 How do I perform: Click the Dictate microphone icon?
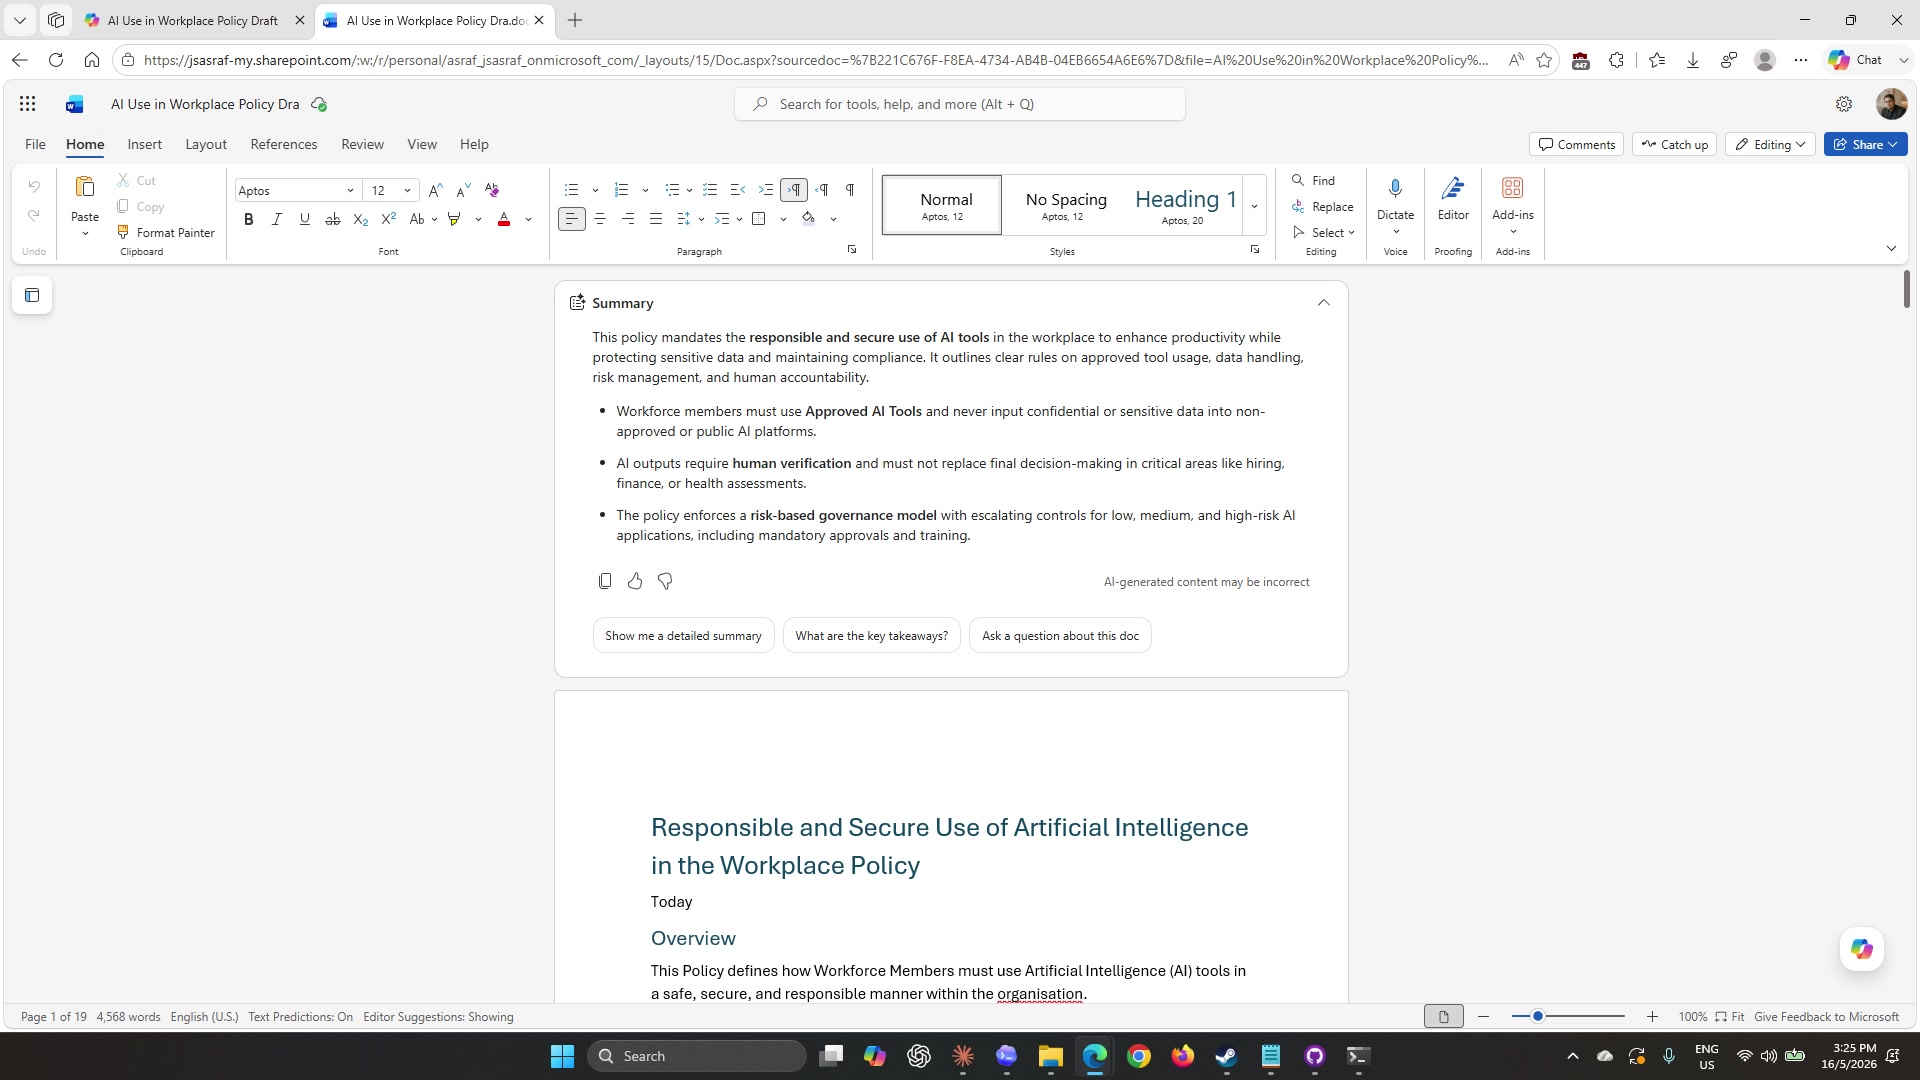tap(1395, 188)
